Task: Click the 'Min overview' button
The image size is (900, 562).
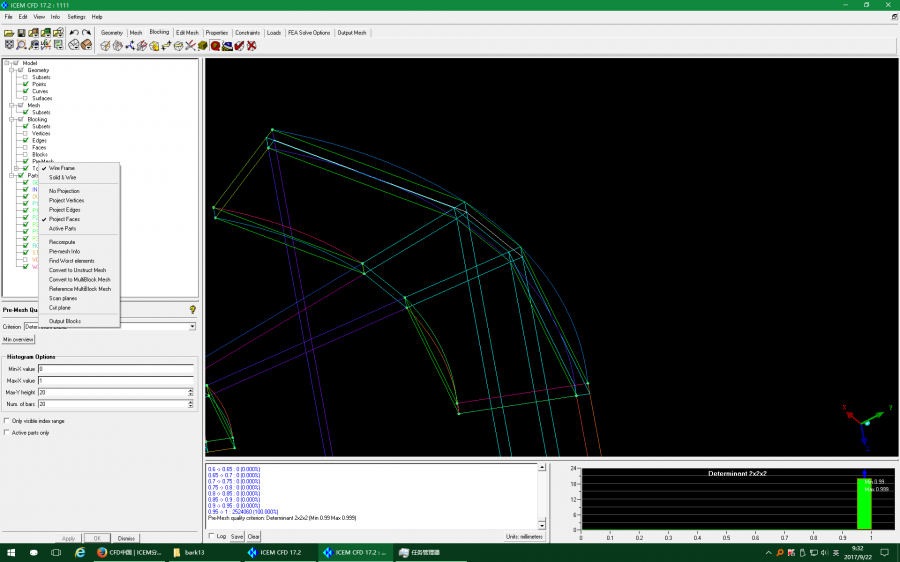Action: (x=19, y=340)
